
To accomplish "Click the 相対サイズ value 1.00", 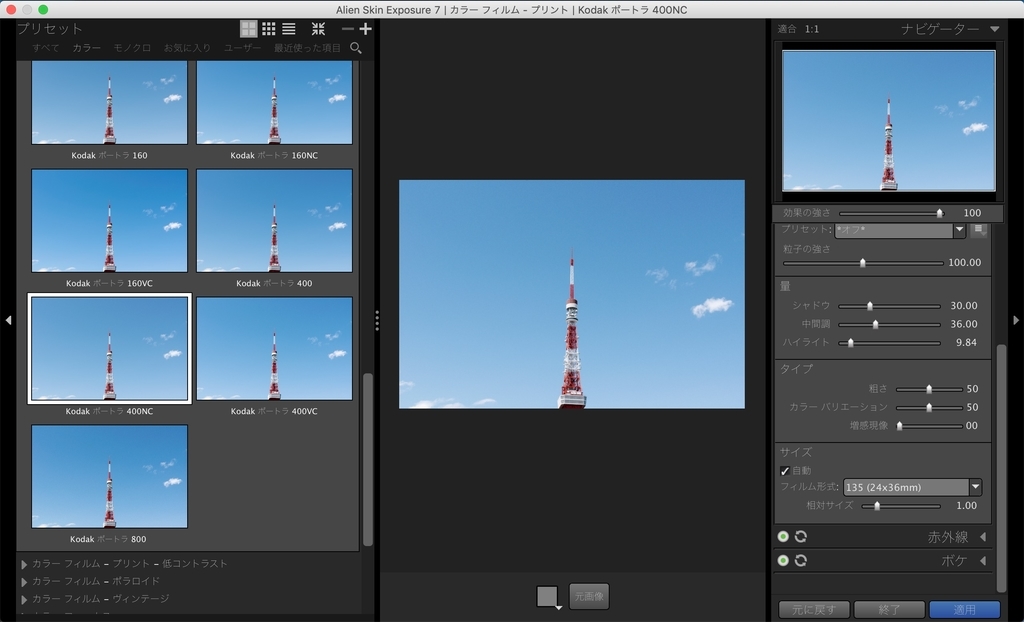I will (x=967, y=506).
